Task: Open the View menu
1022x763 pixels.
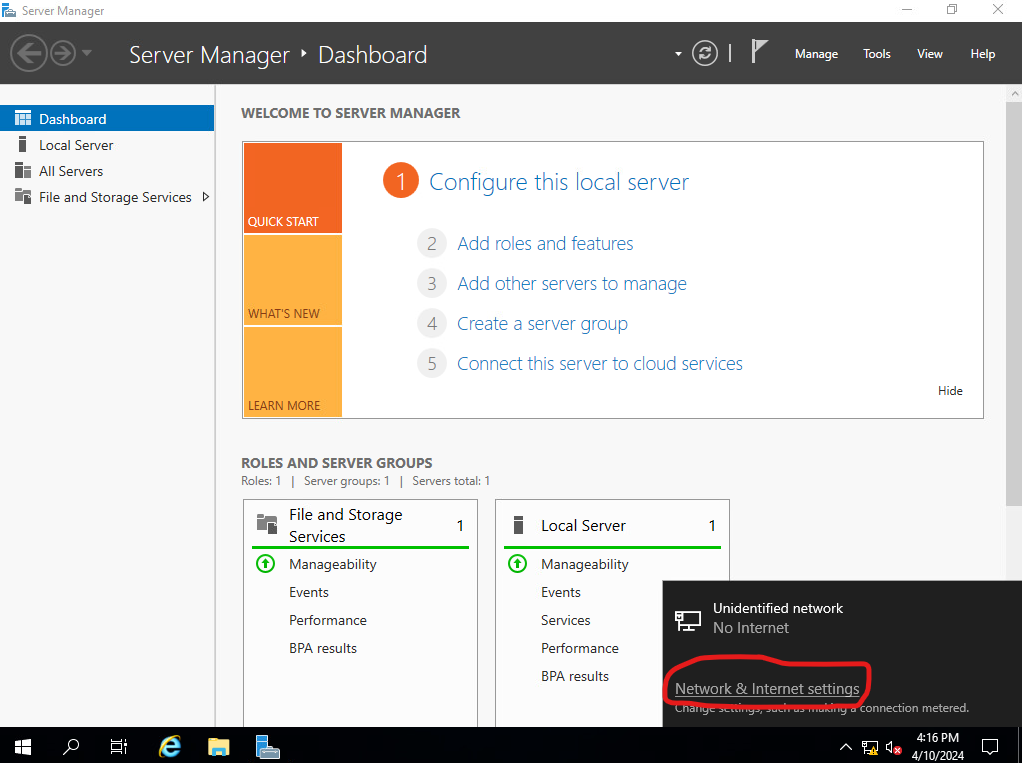Action: click(929, 54)
